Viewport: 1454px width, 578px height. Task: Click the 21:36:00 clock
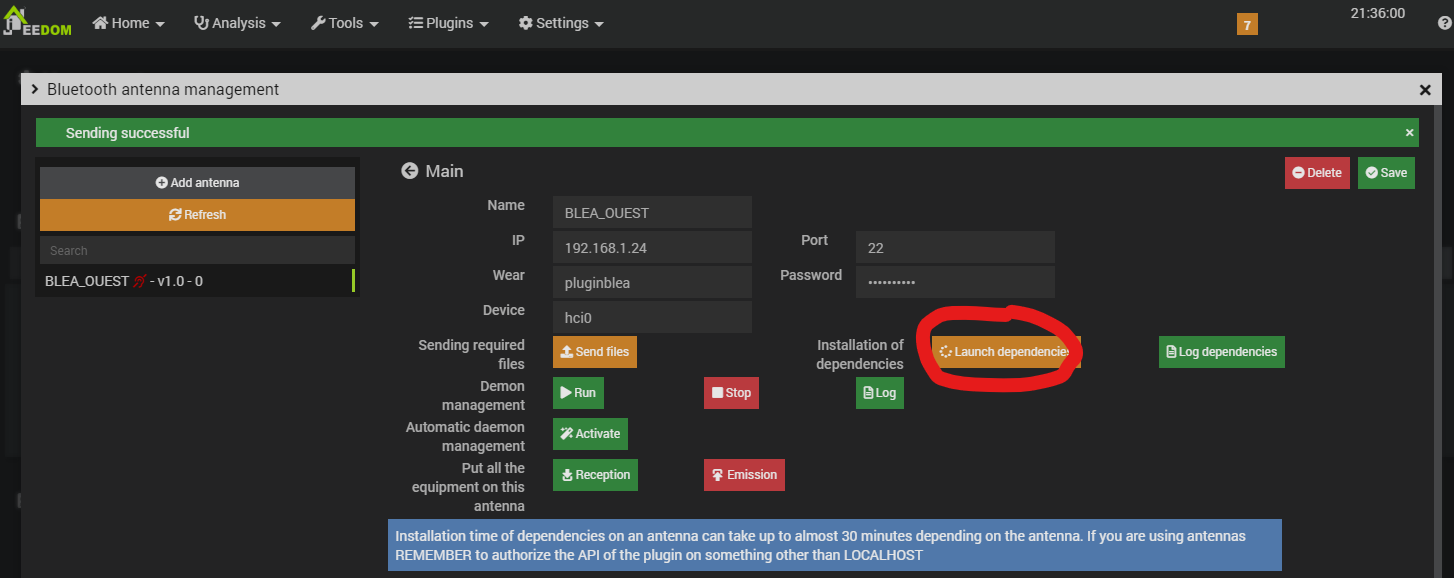(x=1377, y=13)
